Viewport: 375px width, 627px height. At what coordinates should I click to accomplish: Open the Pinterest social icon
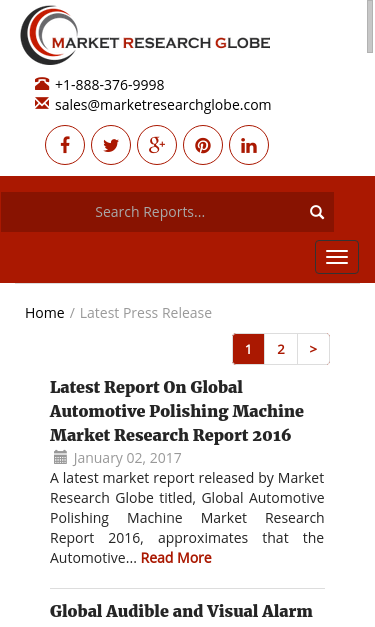[x=203, y=145]
